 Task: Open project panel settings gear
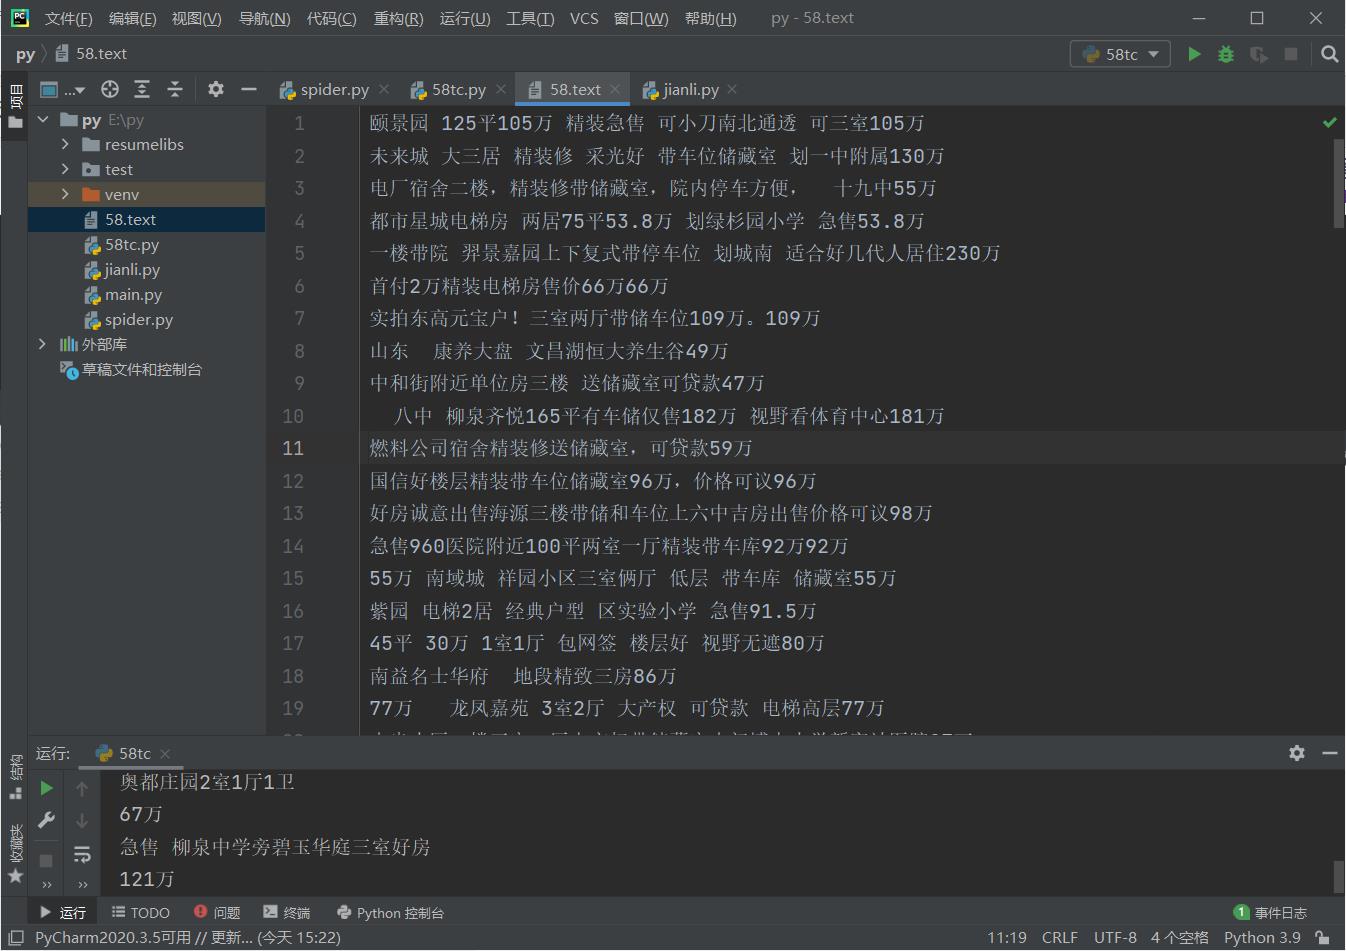[216, 89]
